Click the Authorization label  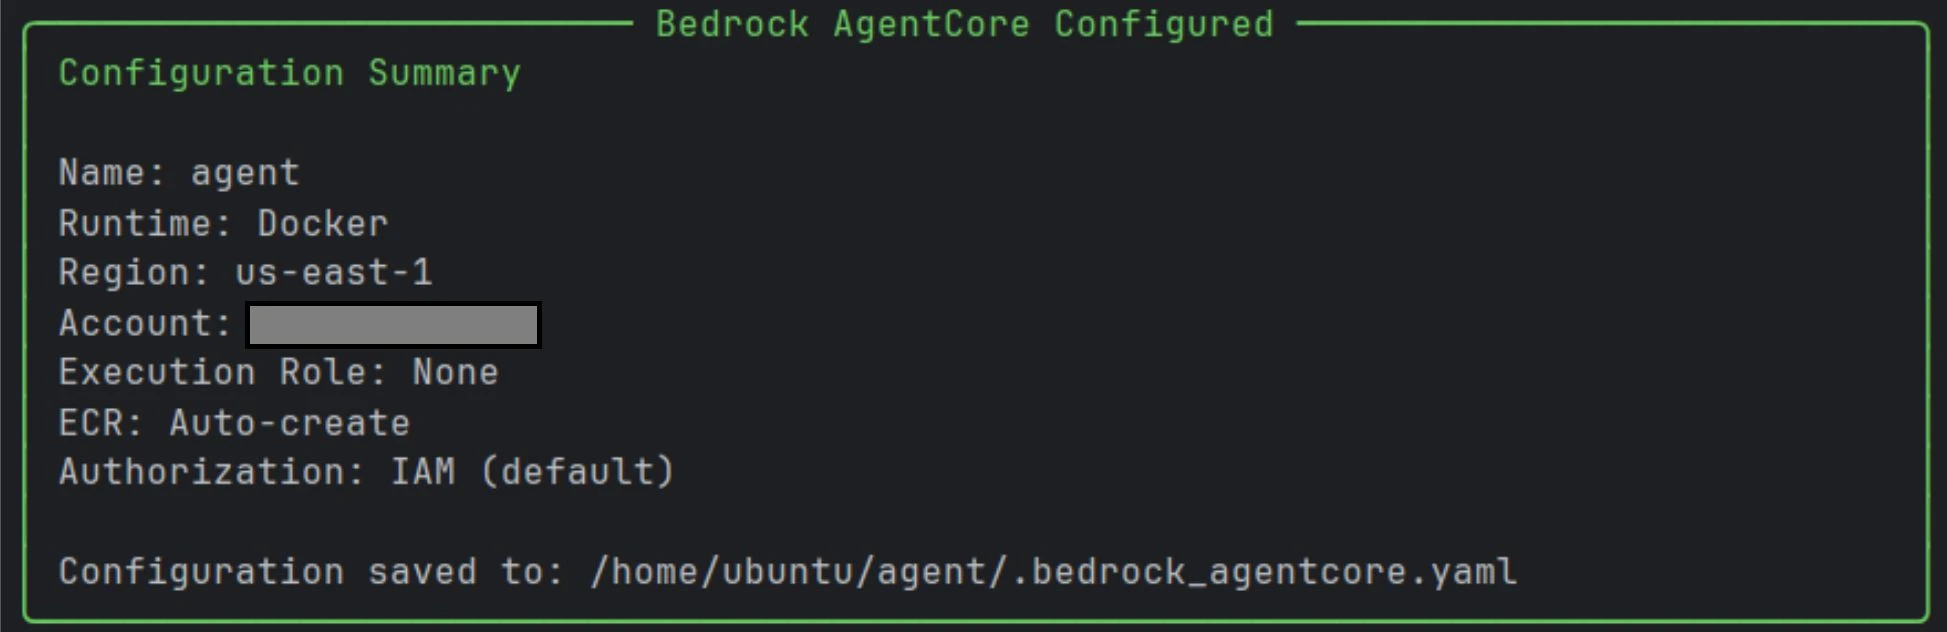(x=211, y=471)
